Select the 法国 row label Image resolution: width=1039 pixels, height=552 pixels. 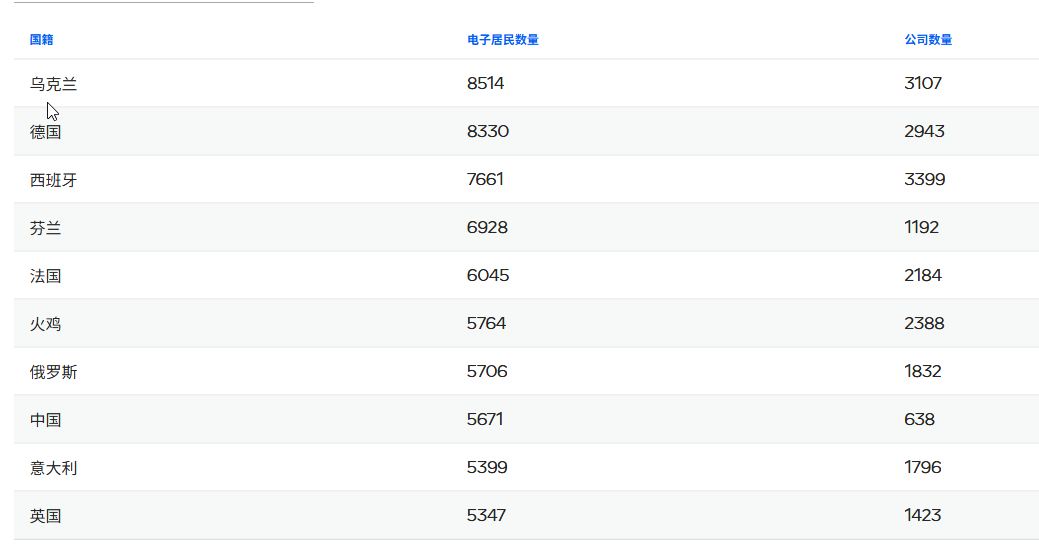pyautogui.click(x=45, y=276)
